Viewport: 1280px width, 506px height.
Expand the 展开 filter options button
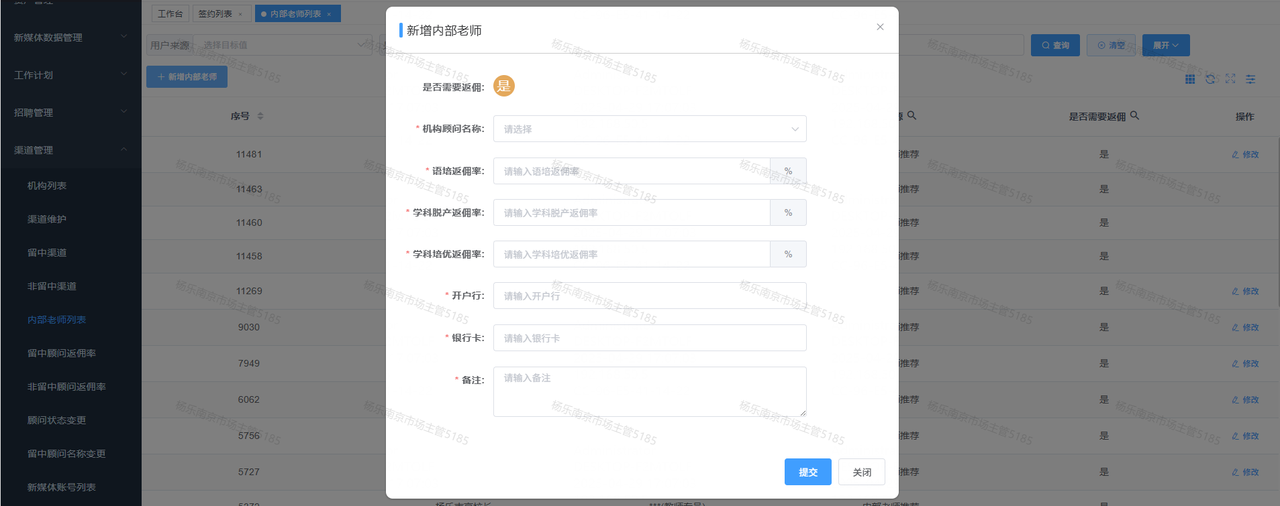click(1165, 45)
